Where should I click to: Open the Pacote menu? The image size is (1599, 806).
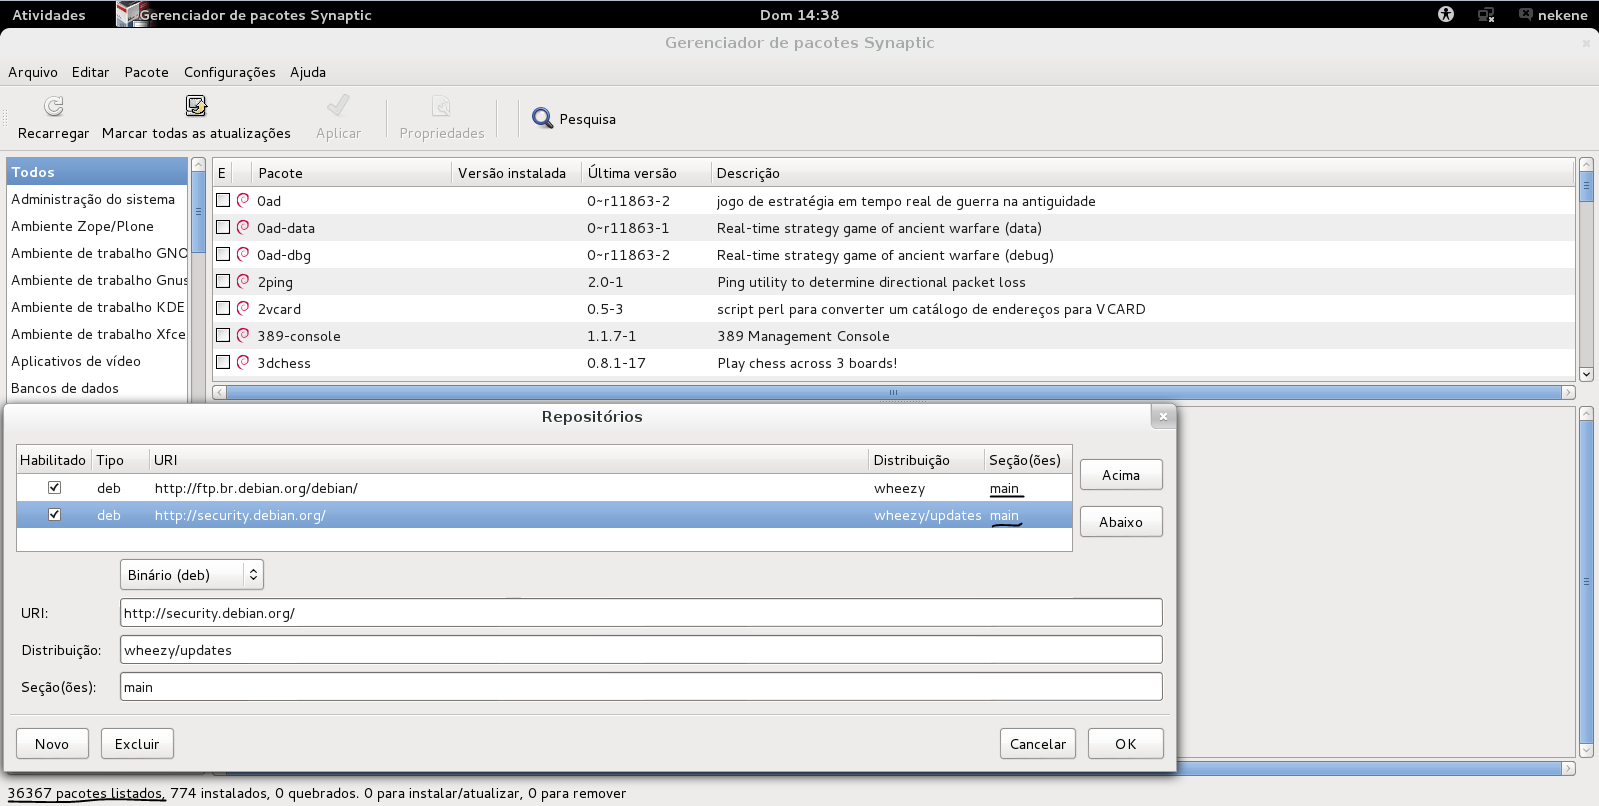point(146,72)
